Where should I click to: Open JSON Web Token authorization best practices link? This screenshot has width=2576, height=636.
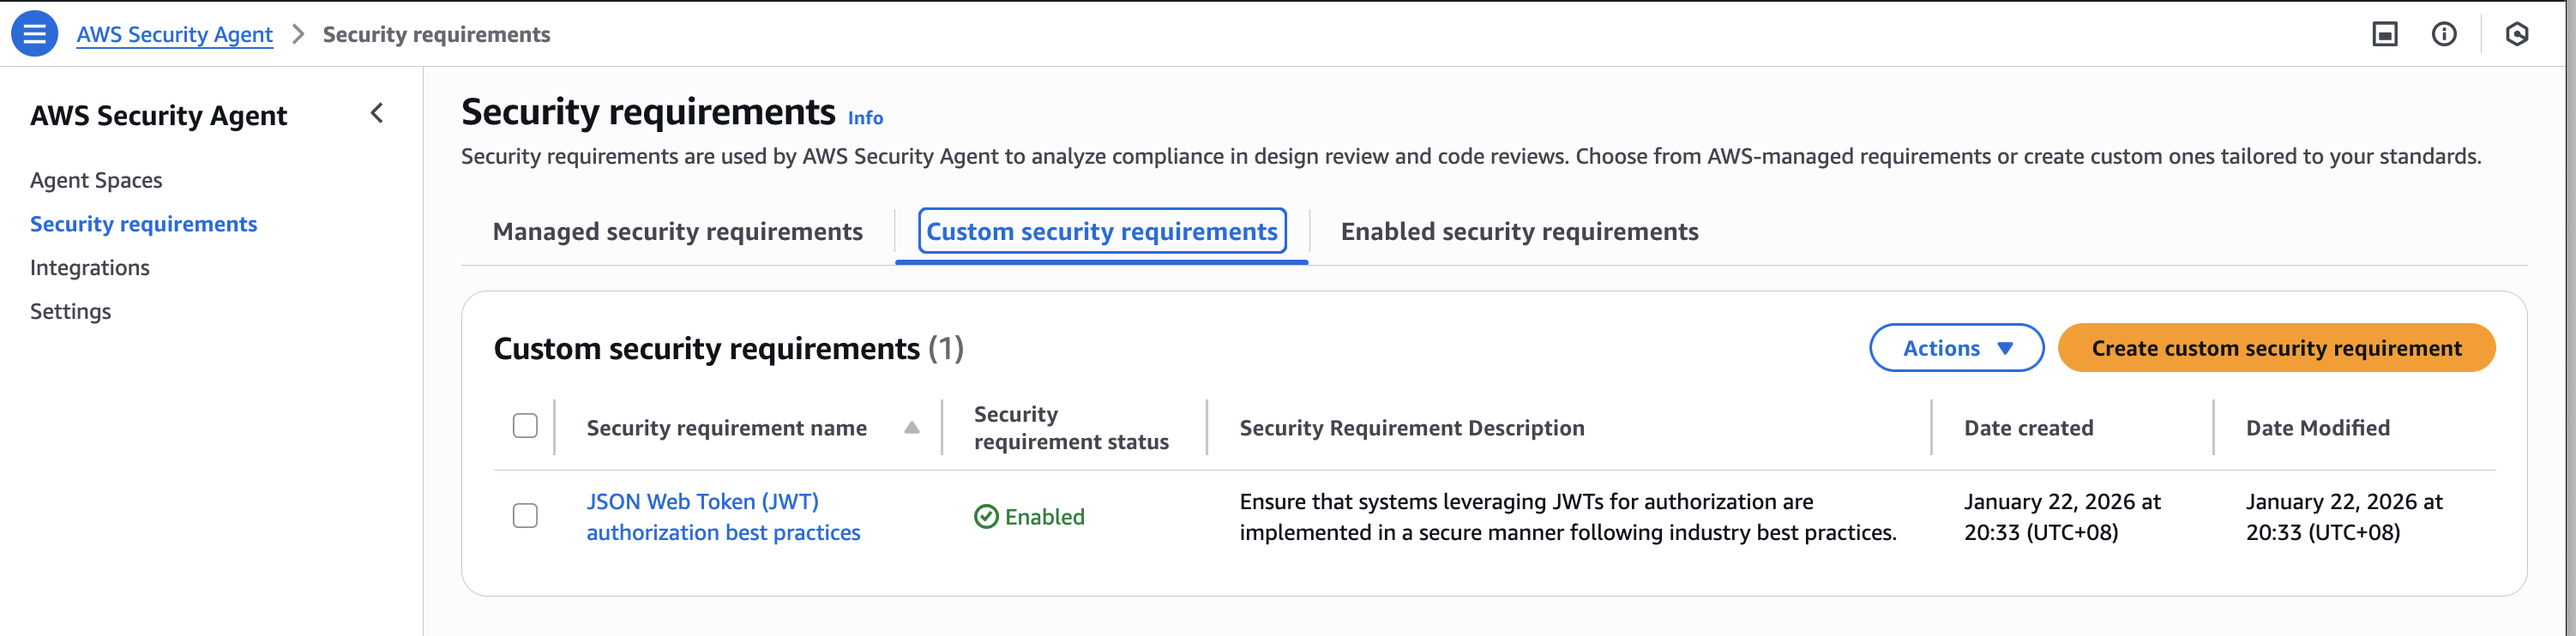pyautogui.click(x=722, y=517)
